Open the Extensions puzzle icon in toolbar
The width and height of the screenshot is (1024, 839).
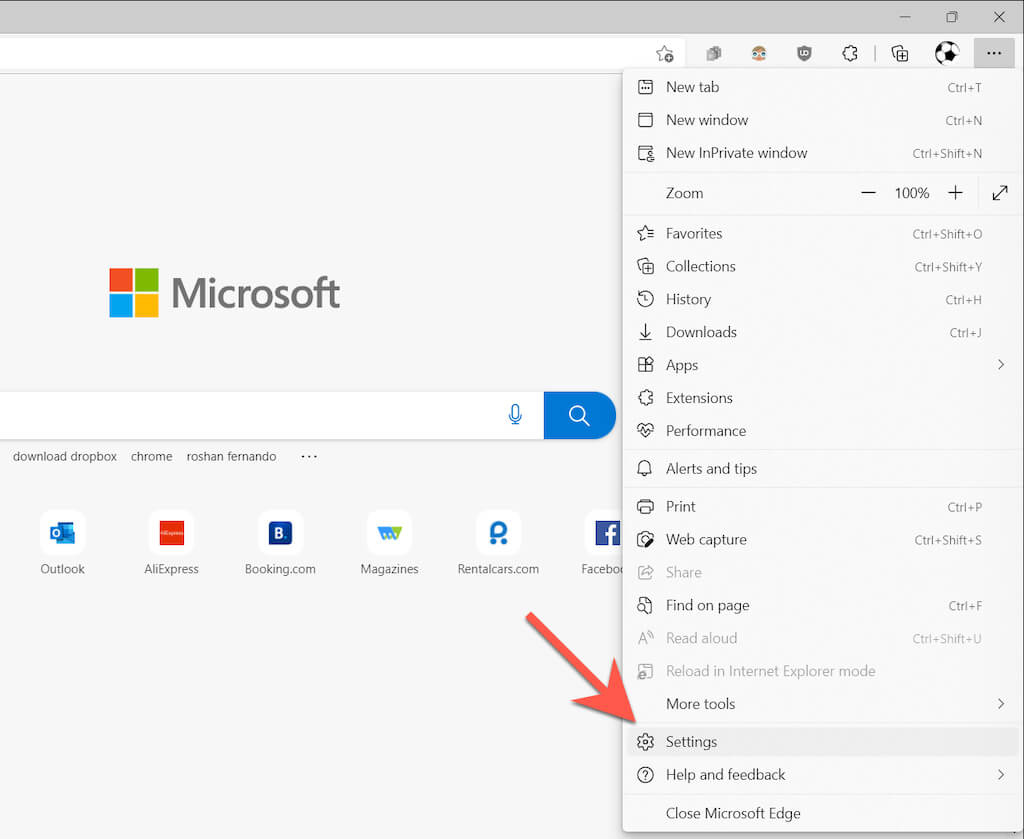[850, 54]
